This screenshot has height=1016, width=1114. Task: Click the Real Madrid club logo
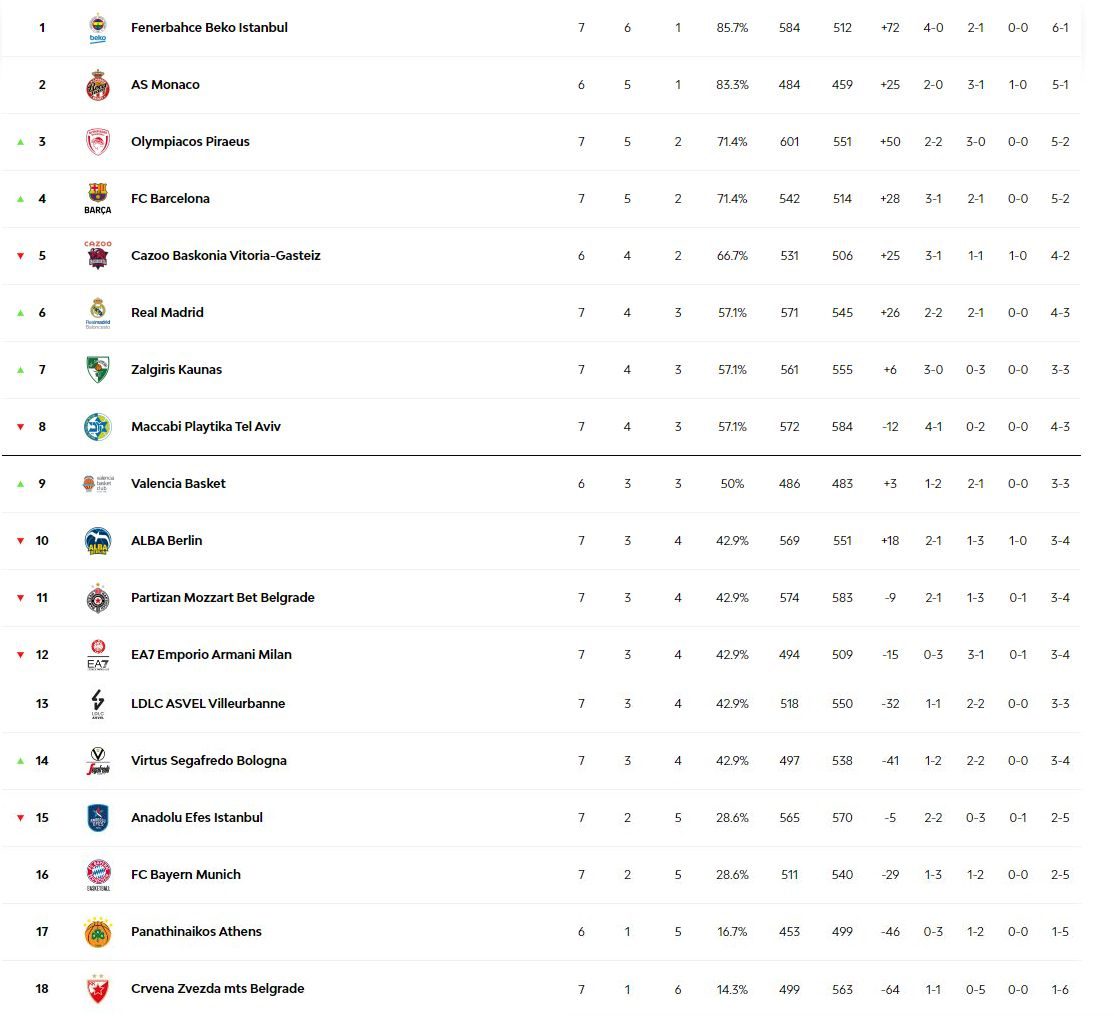98,313
